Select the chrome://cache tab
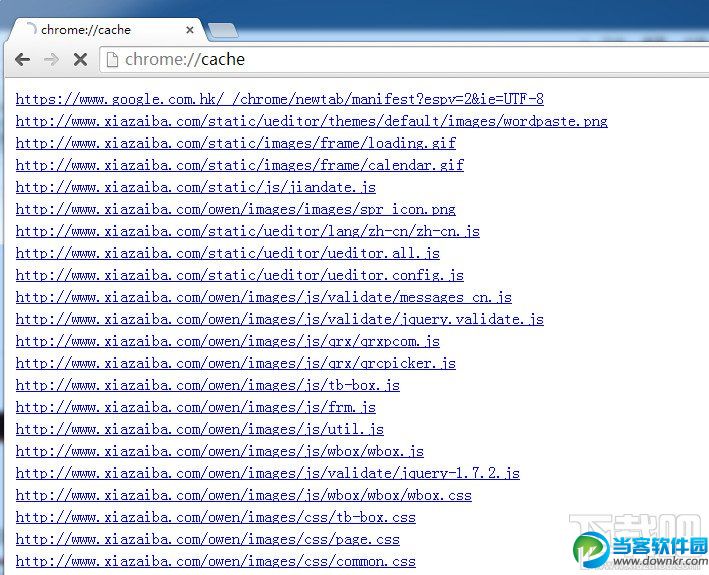Screen dimensions: 709x575 [106, 30]
